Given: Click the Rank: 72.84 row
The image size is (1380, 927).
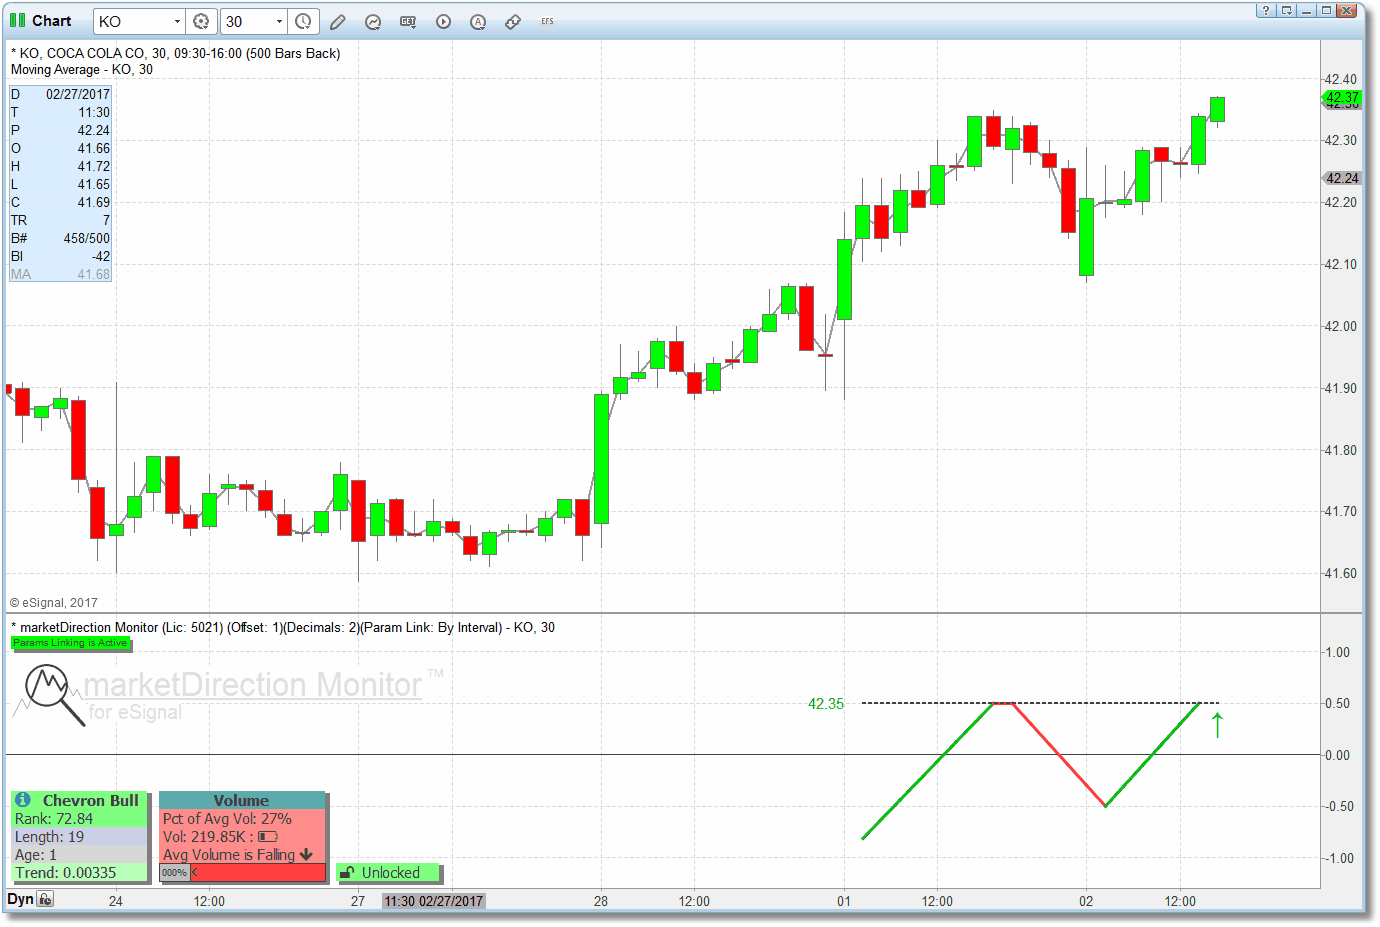Looking at the screenshot, I should 79,818.
